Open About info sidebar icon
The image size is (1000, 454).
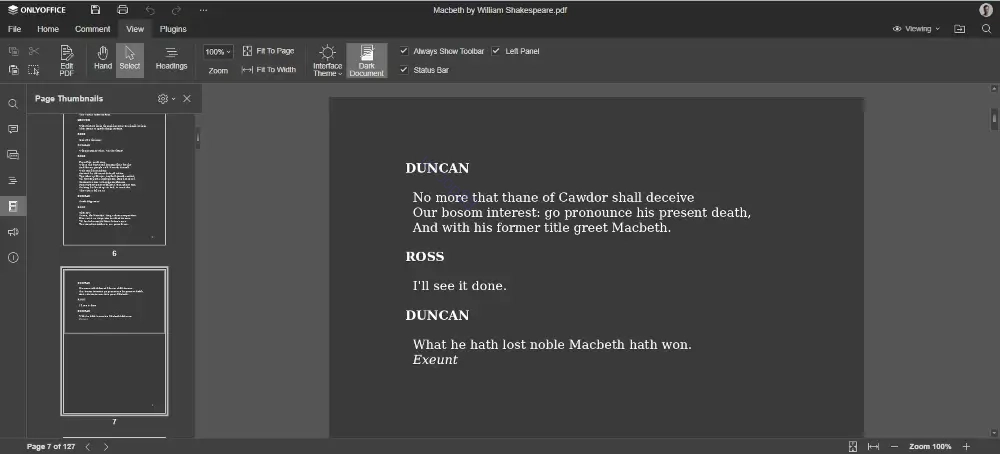coord(13,258)
